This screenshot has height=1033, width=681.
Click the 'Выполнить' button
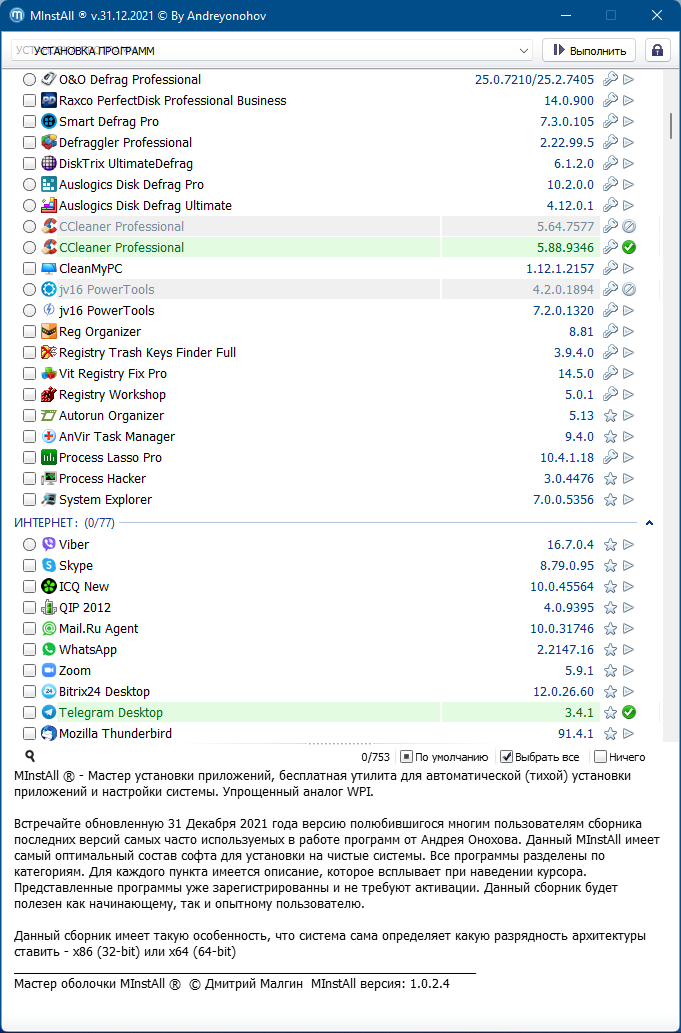(x=589, y=50)
